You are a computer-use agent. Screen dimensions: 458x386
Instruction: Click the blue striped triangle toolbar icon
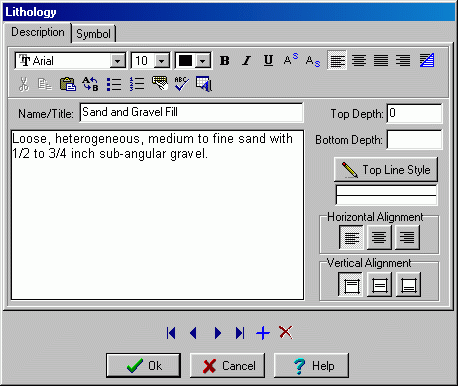[427, 61]
